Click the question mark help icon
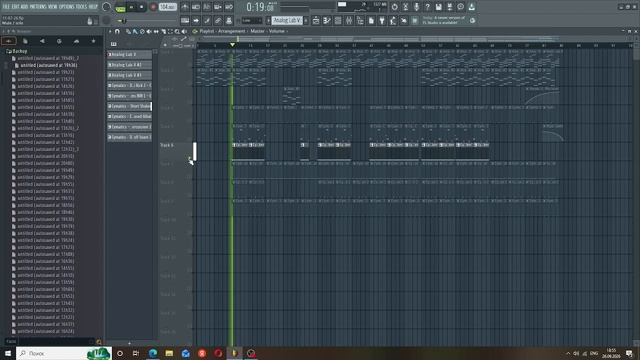The width and height of the screenshot is (640, 360). (x=427, y=7)
